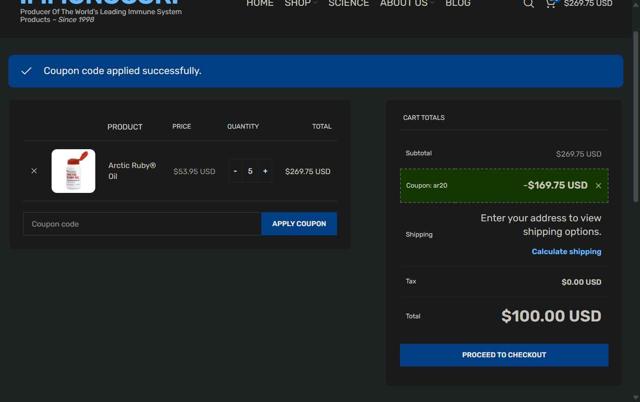This screenshot has height=402, width=640.
Task: Click the CART TOTALS heading
Action: click(x=424, y=118)
